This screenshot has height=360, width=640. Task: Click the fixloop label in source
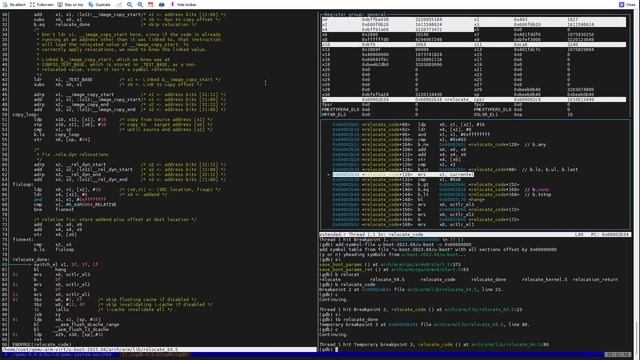22,184
